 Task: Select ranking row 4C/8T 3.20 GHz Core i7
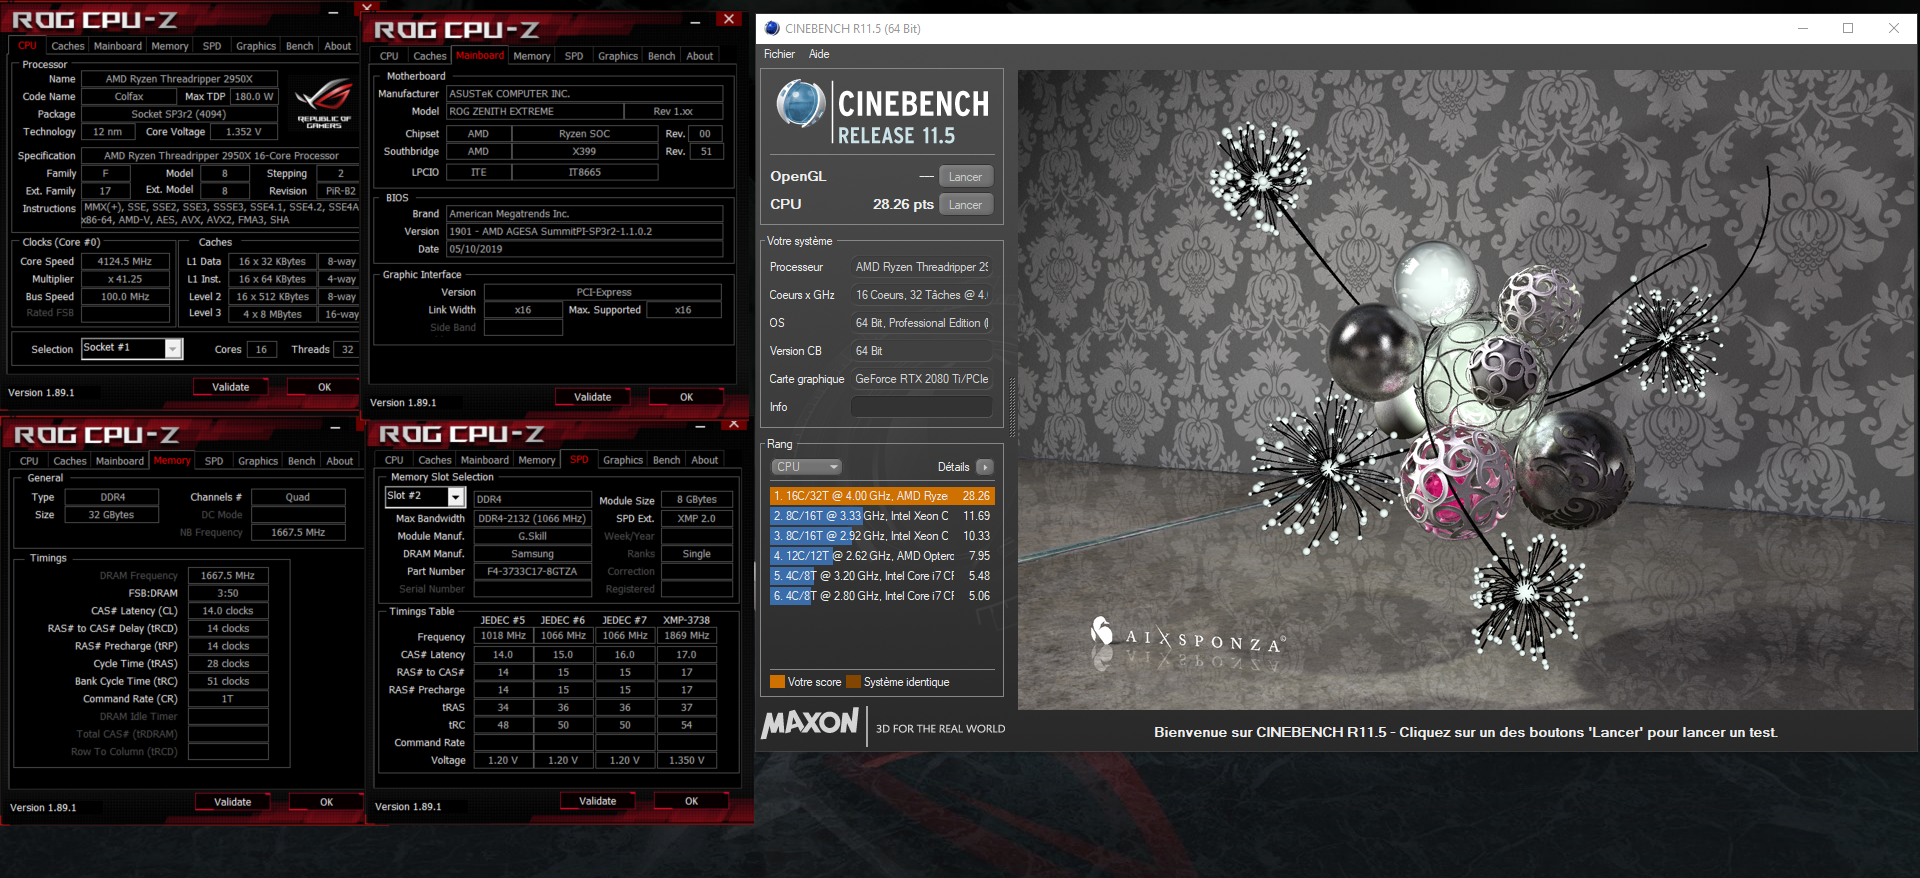882,576
